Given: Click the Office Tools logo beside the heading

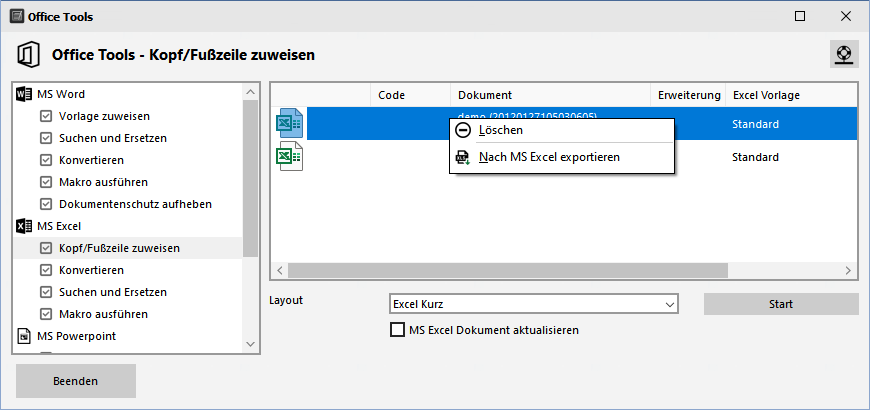Looking at the screenshot, I should coord(27,55).
